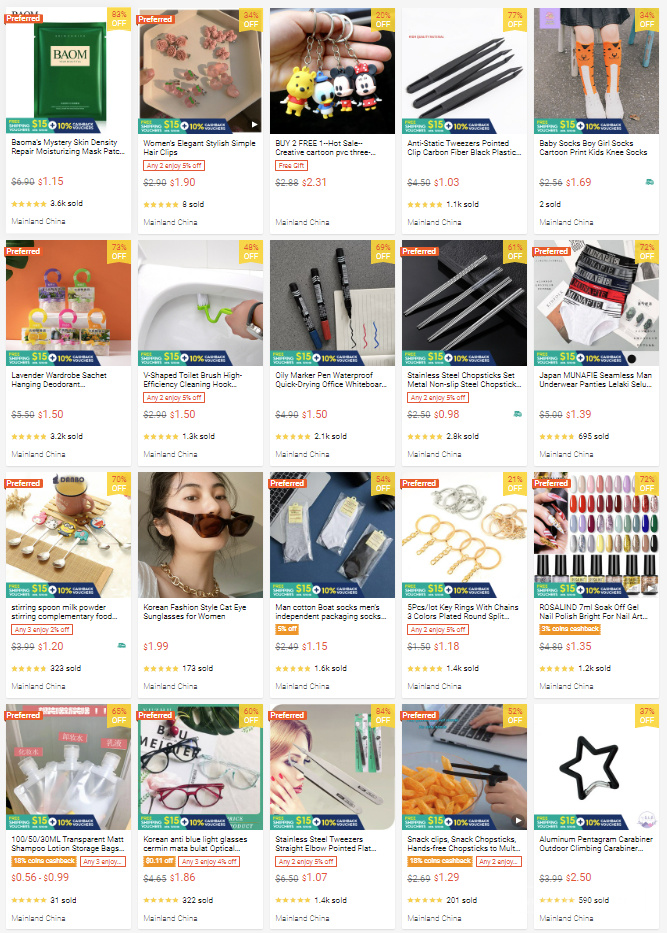
Task: Click Preferred badge on BAOM mask product
Action: [x=23, y=18]
